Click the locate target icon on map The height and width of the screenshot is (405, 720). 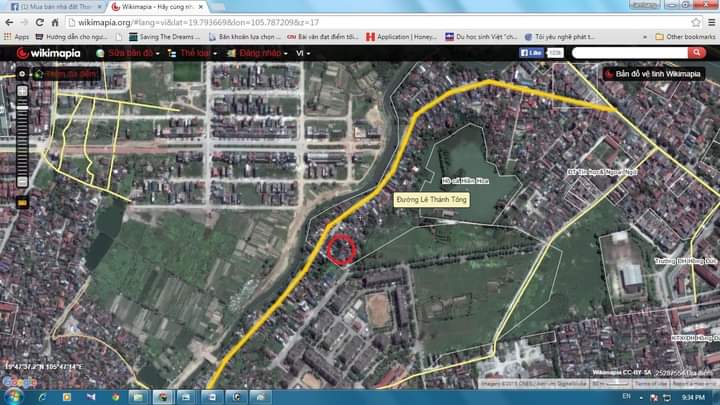(x=22, y=74)
